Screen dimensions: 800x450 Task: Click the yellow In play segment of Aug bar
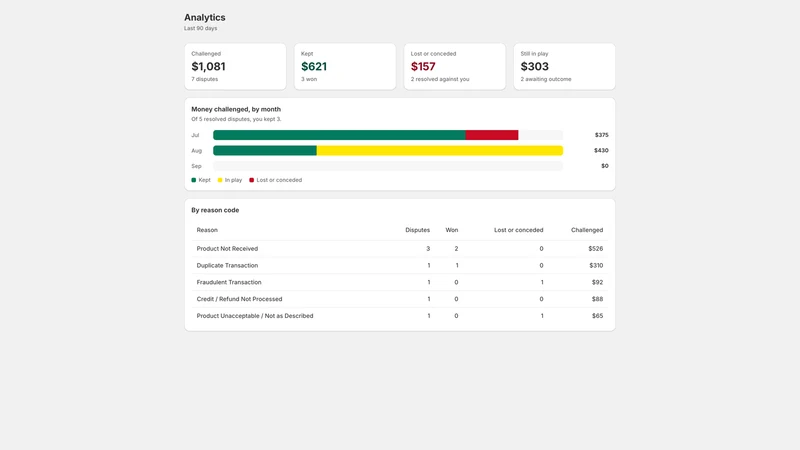point(440,151)
